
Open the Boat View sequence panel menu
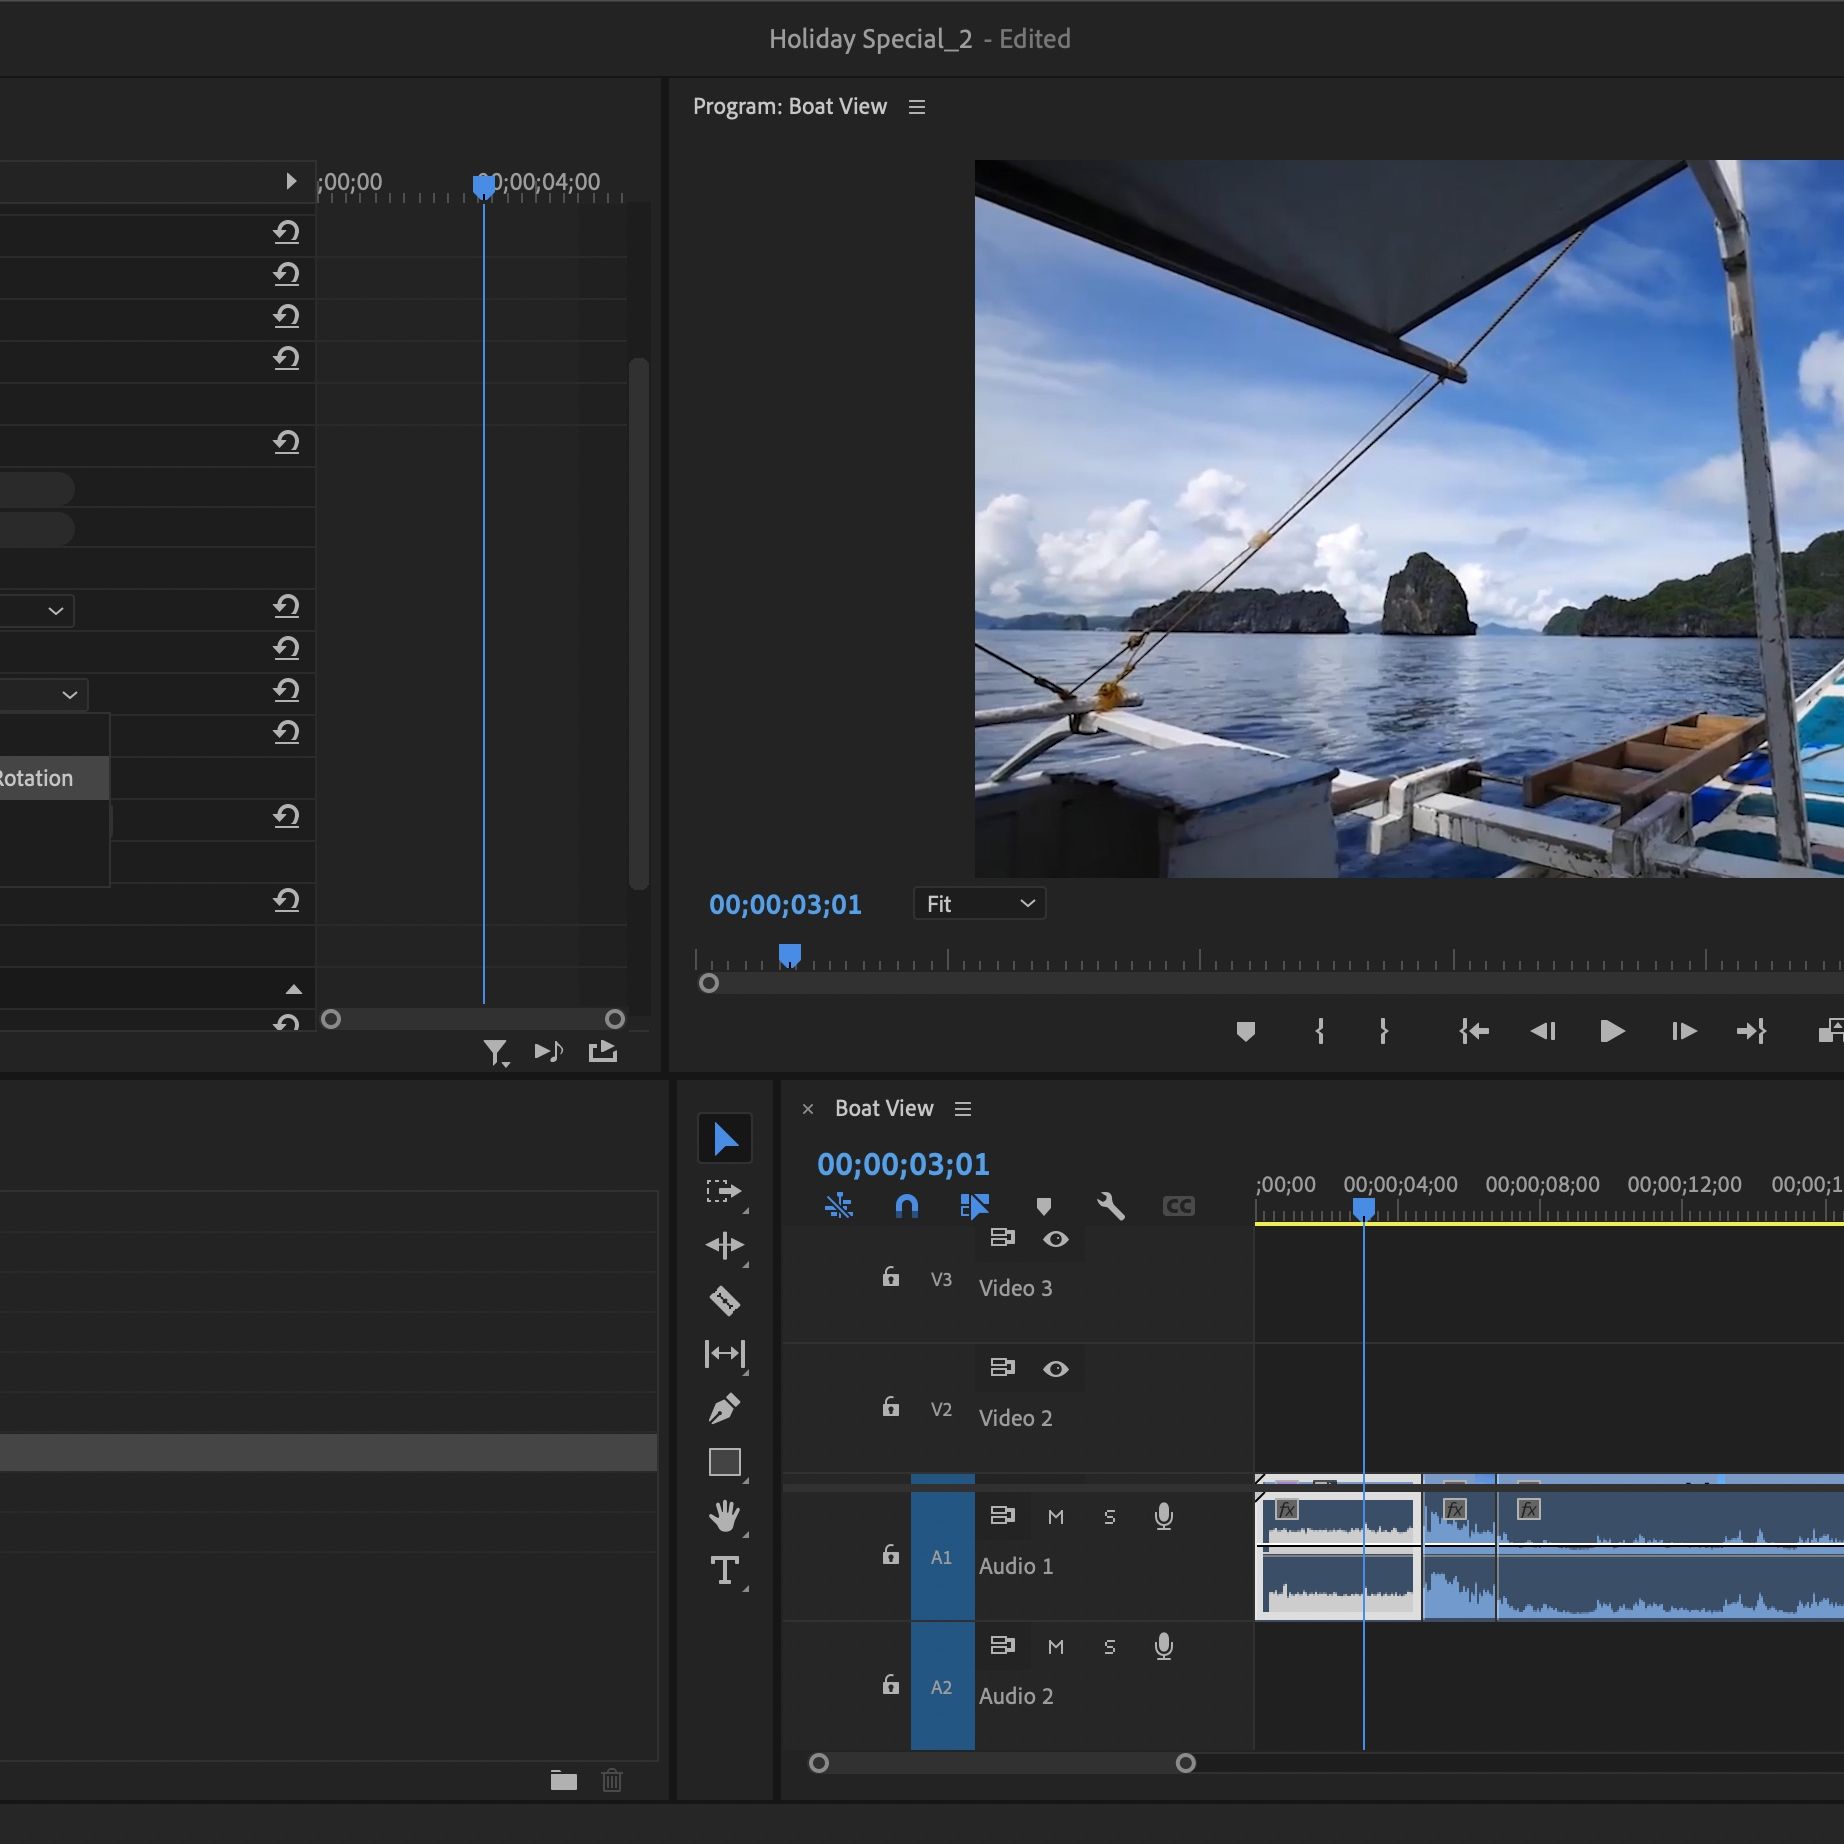(x=963, y=1109)
